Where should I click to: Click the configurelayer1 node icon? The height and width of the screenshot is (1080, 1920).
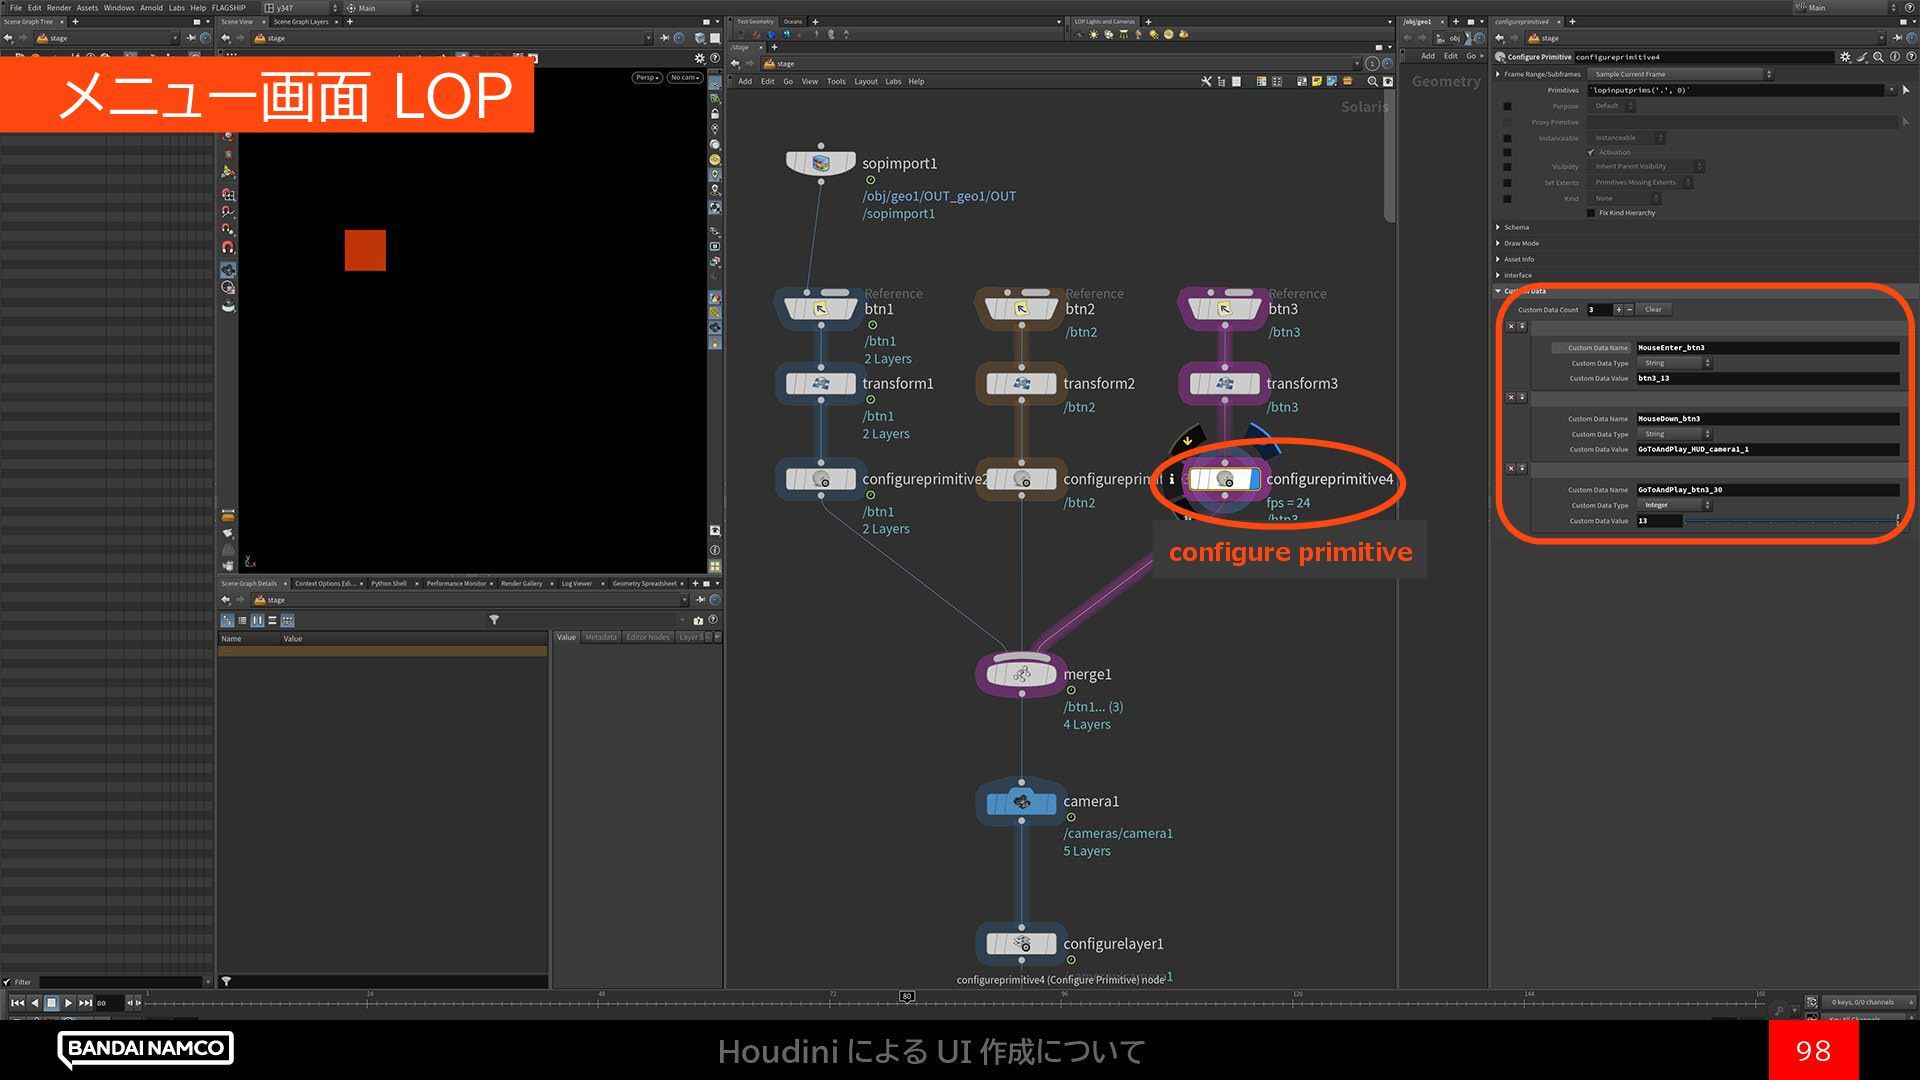[x=1021, y=943]
